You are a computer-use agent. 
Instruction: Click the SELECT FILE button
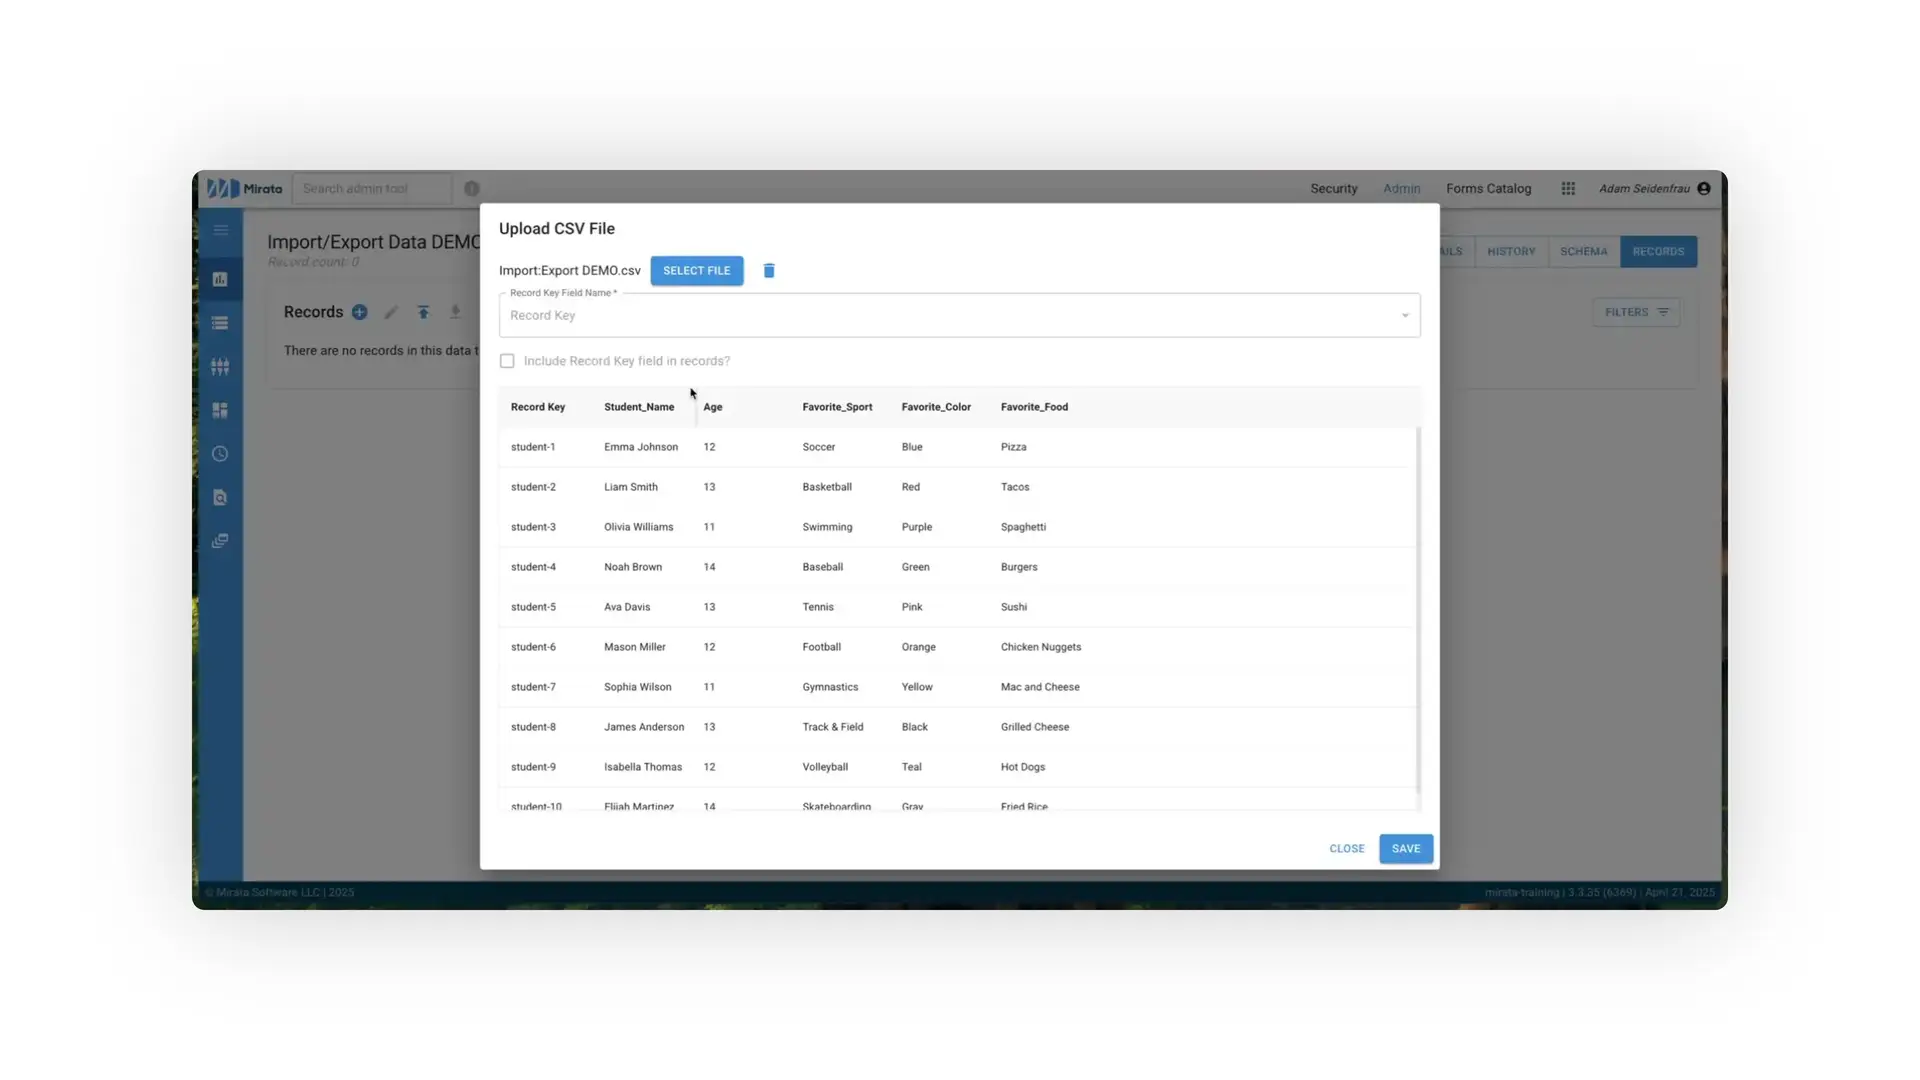pos(696,270)
